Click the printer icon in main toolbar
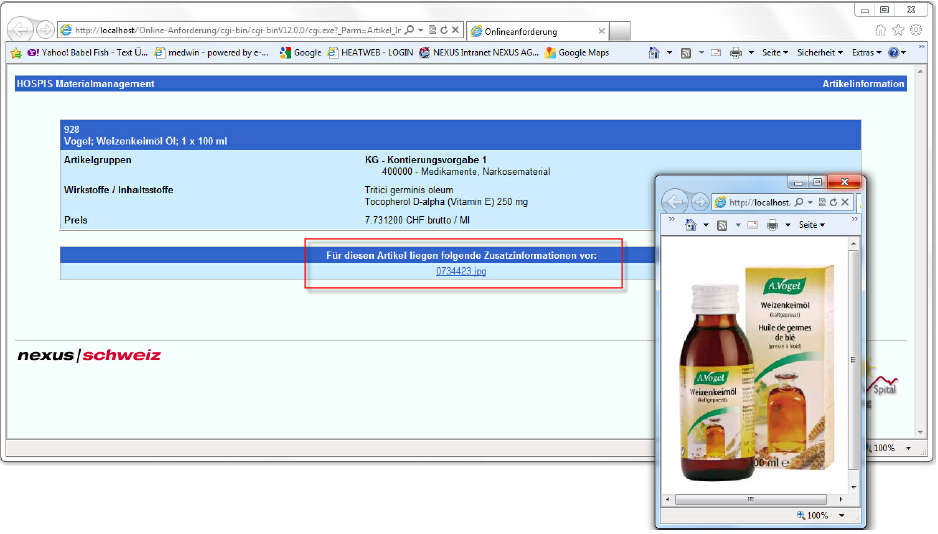 [735, 52]
